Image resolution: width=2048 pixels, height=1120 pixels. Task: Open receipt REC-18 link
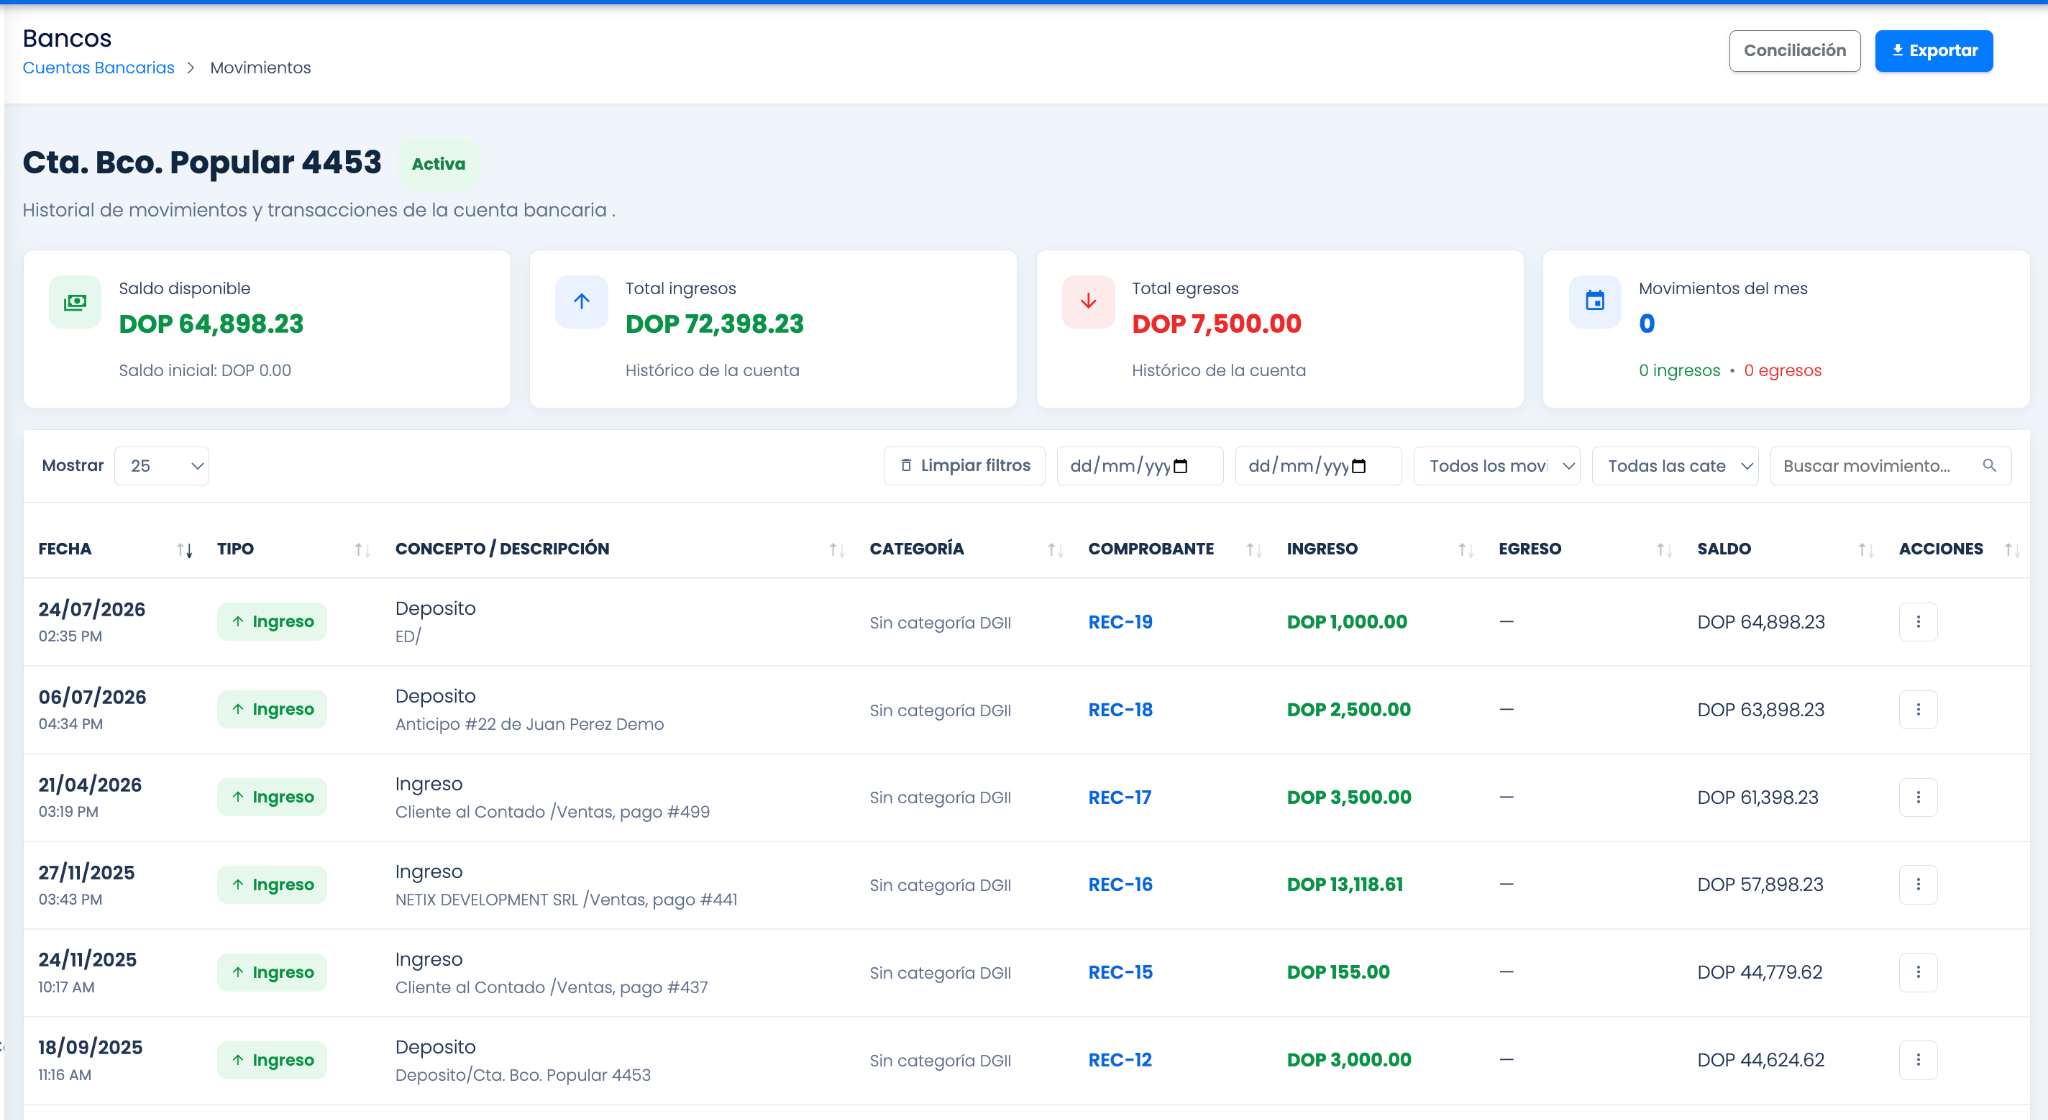click(1120, 710)
